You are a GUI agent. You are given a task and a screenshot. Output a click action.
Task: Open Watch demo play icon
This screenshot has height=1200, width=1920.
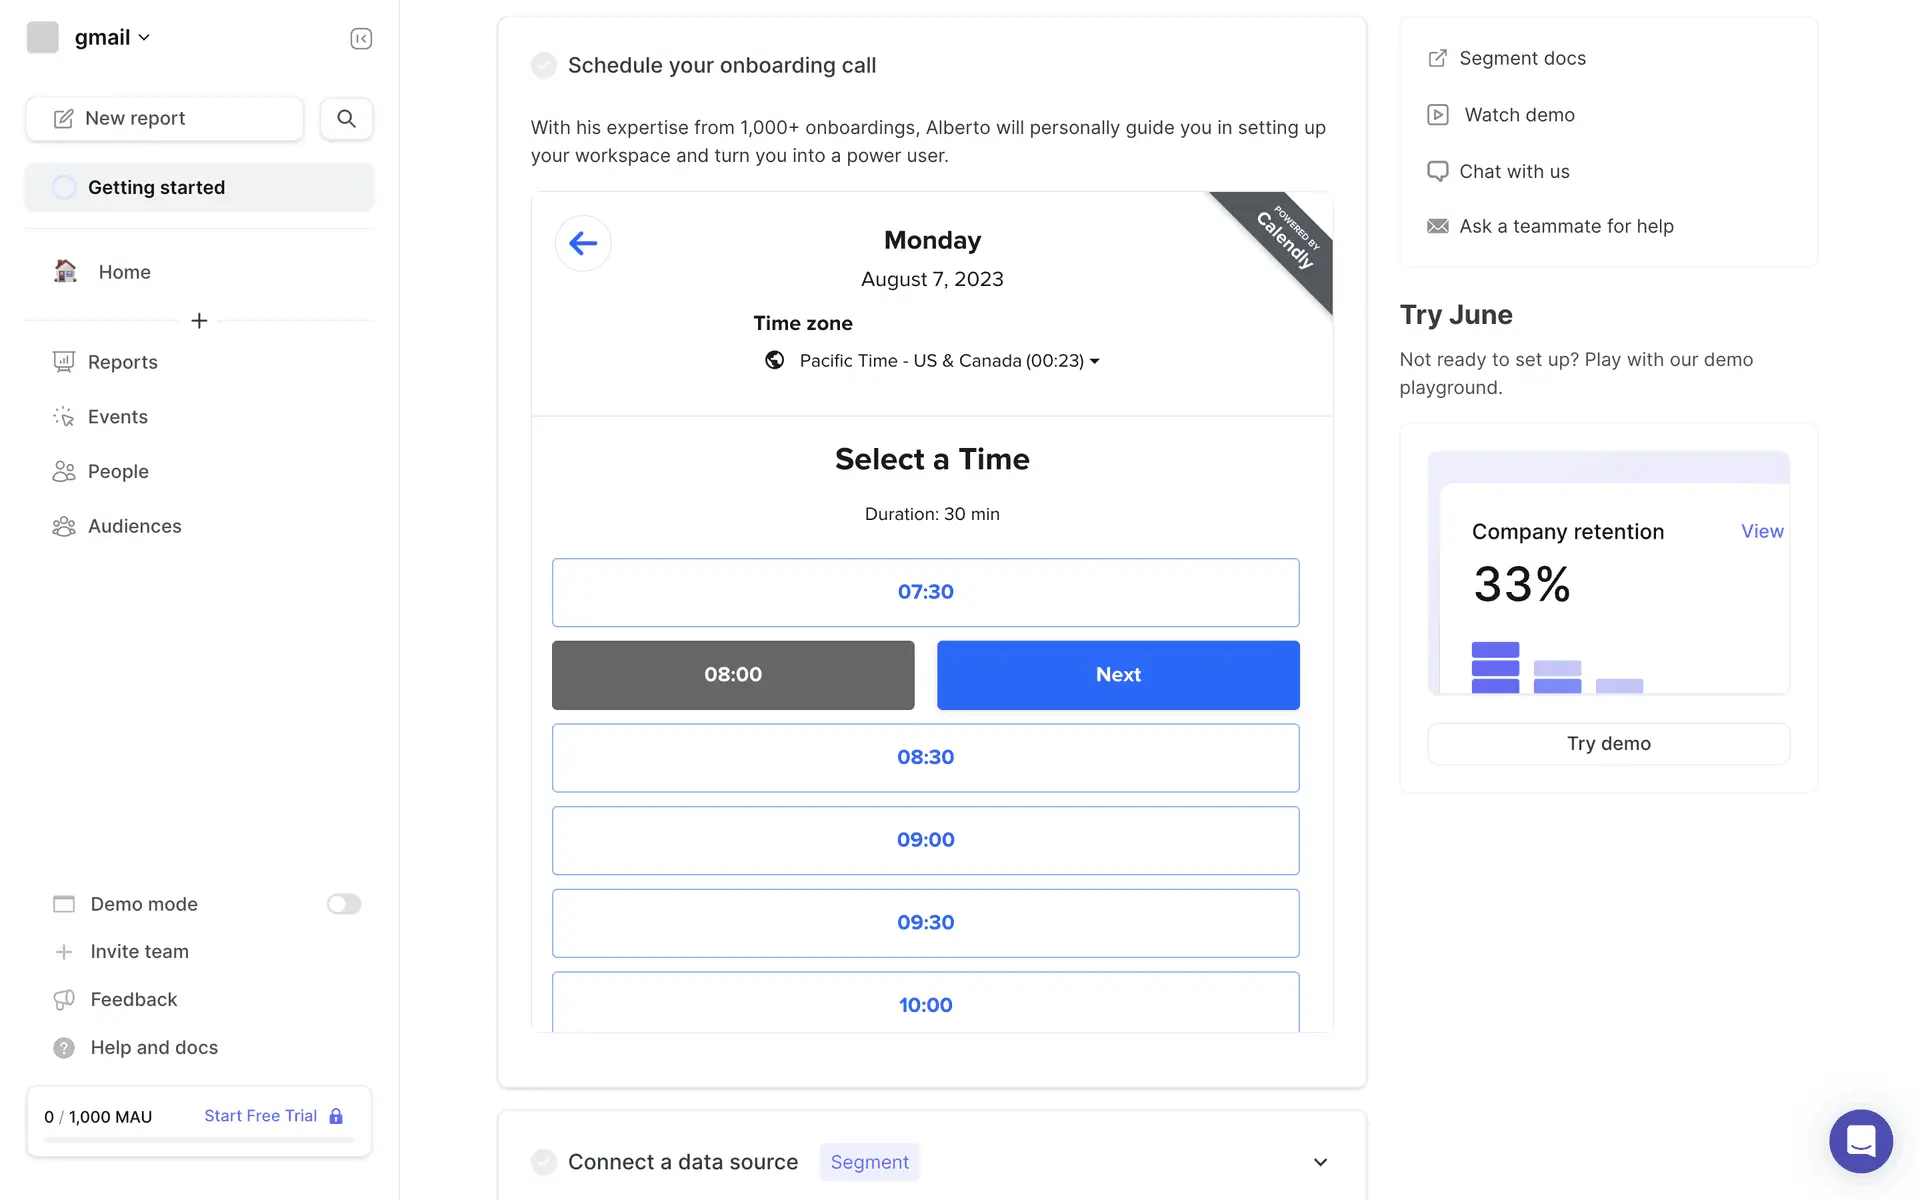click(x=1437, y=115)
